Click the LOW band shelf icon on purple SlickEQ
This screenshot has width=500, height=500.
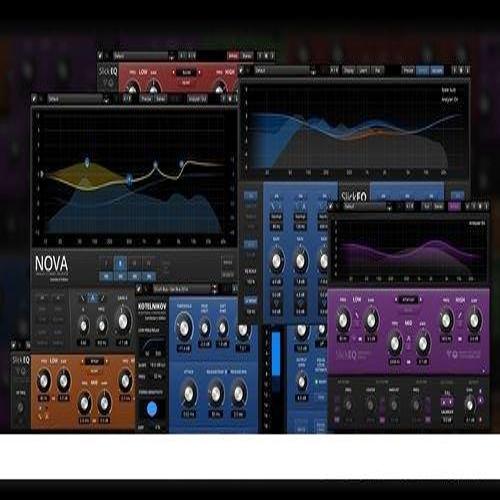point(357,314)
